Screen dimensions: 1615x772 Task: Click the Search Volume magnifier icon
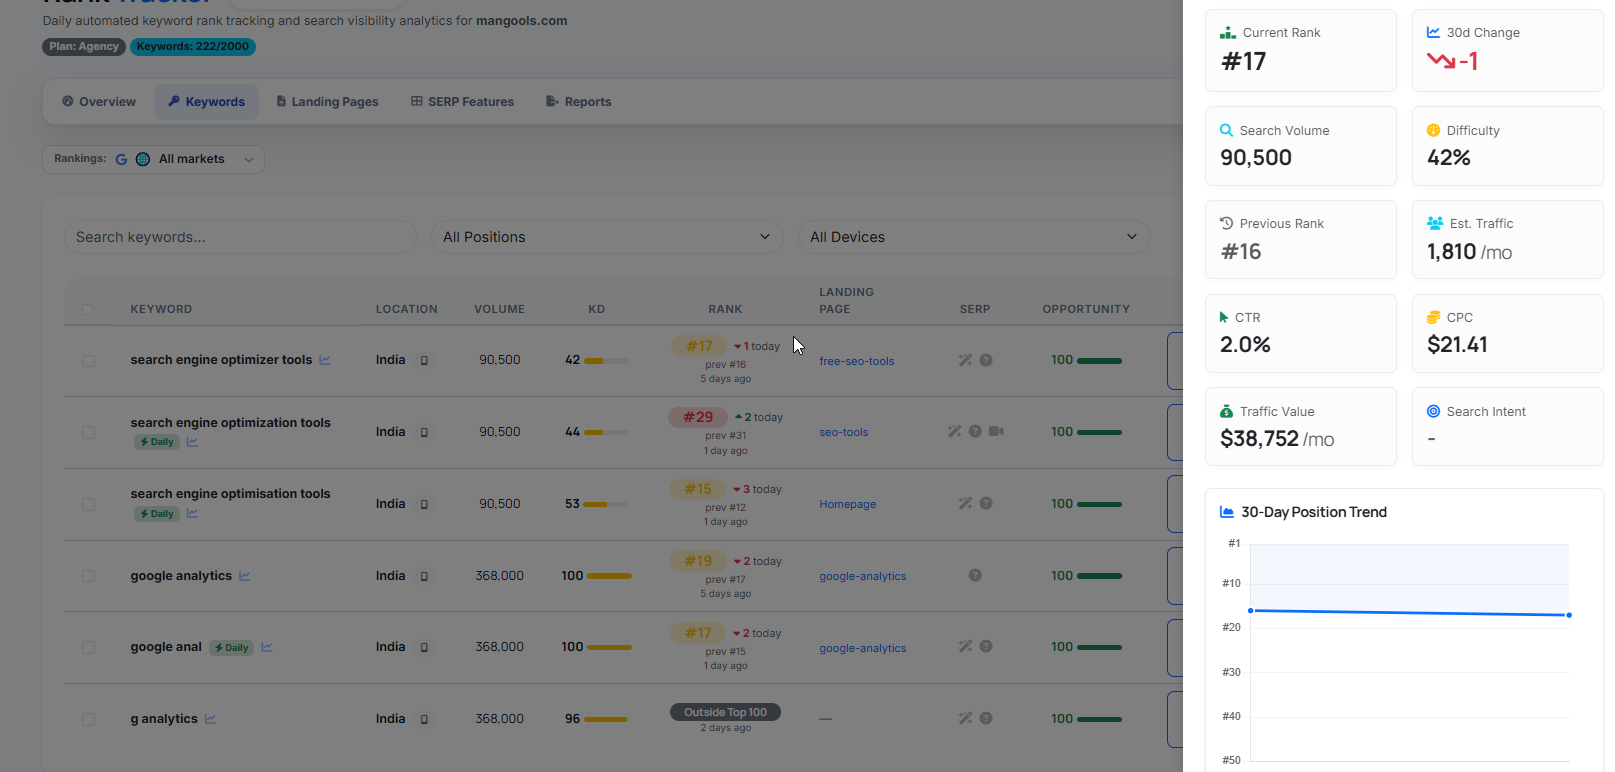[x=1227, y=131]
